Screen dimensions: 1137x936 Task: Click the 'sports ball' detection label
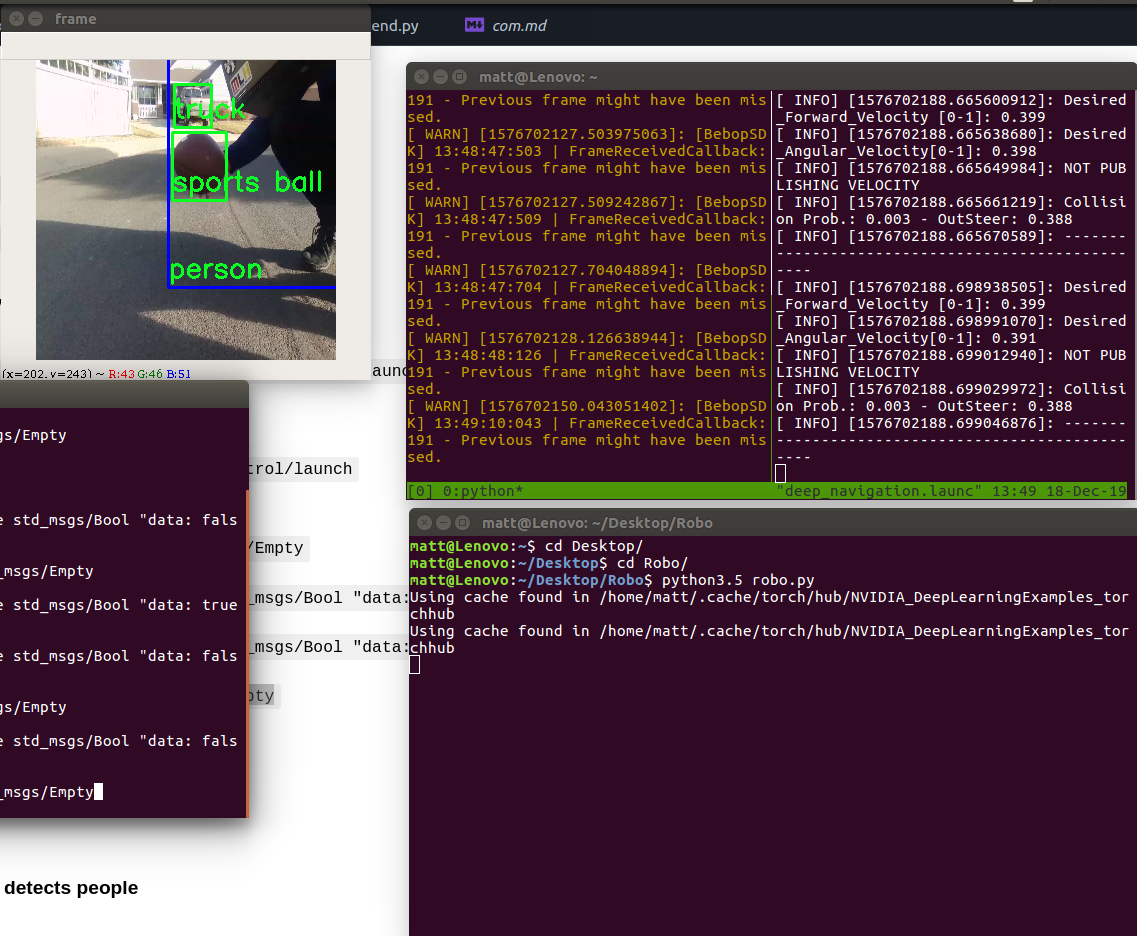(247, 183)
